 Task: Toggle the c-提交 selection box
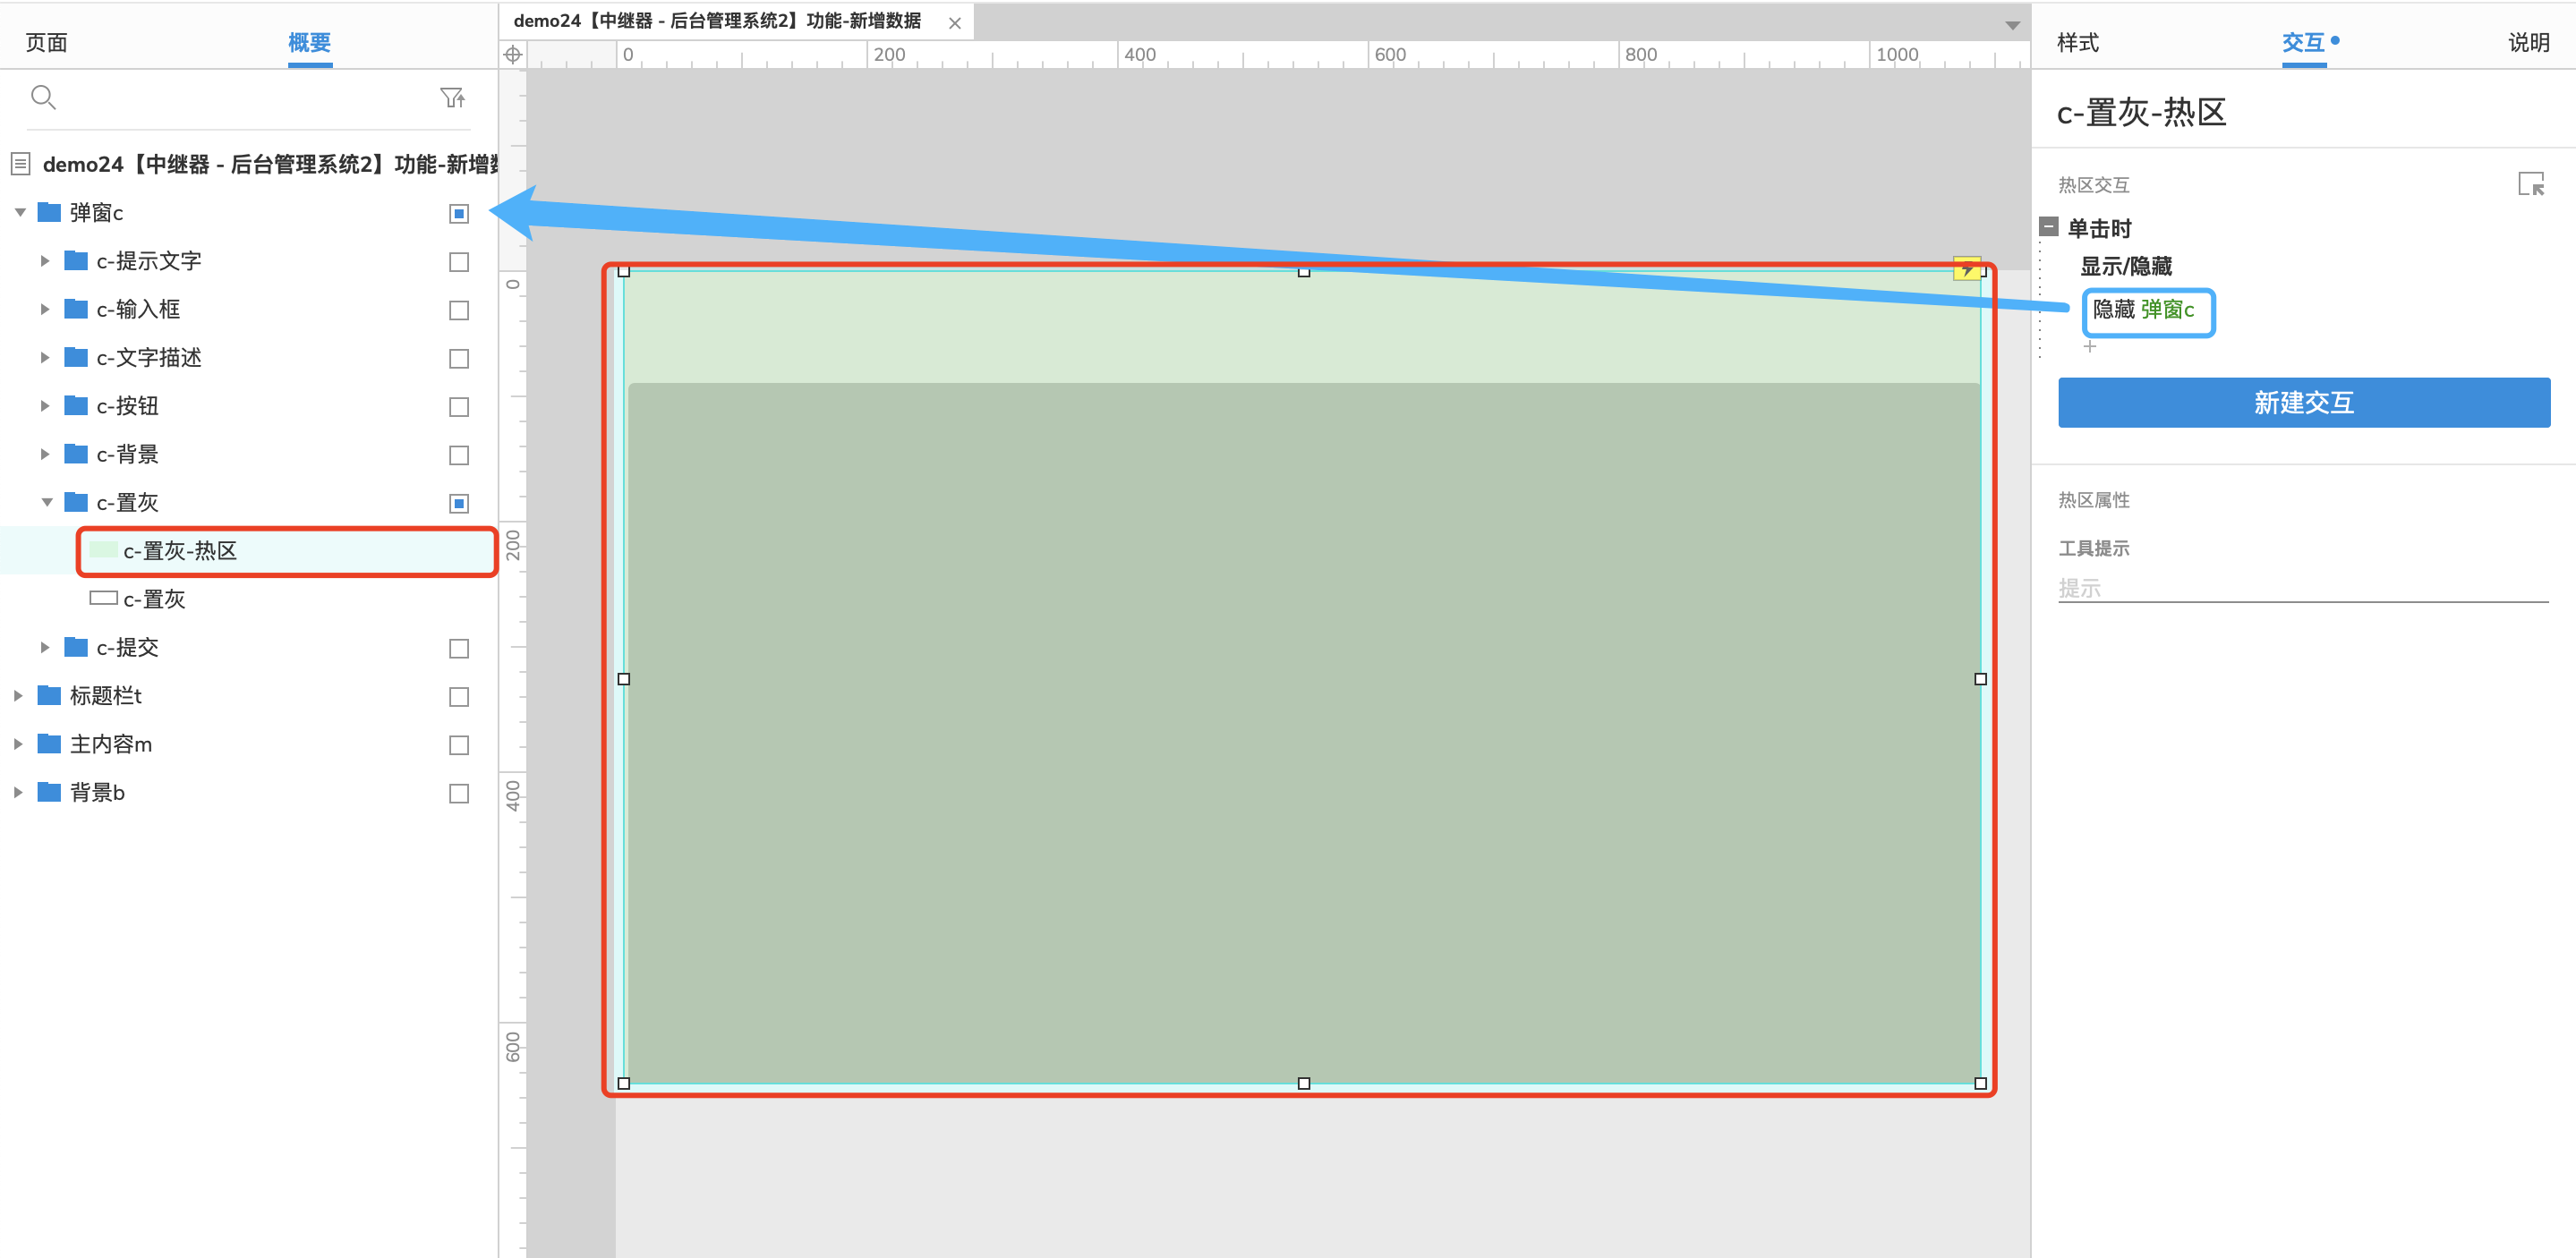pyautogui.click(x=459, y=648)
